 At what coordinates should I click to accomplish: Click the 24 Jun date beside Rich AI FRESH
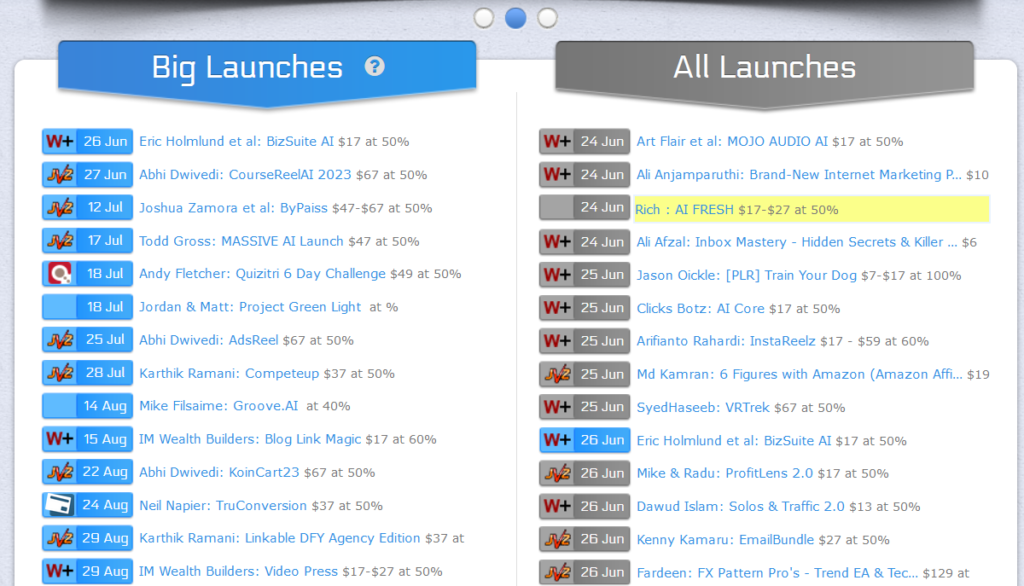pyautogui.click(x=602, y=207)
